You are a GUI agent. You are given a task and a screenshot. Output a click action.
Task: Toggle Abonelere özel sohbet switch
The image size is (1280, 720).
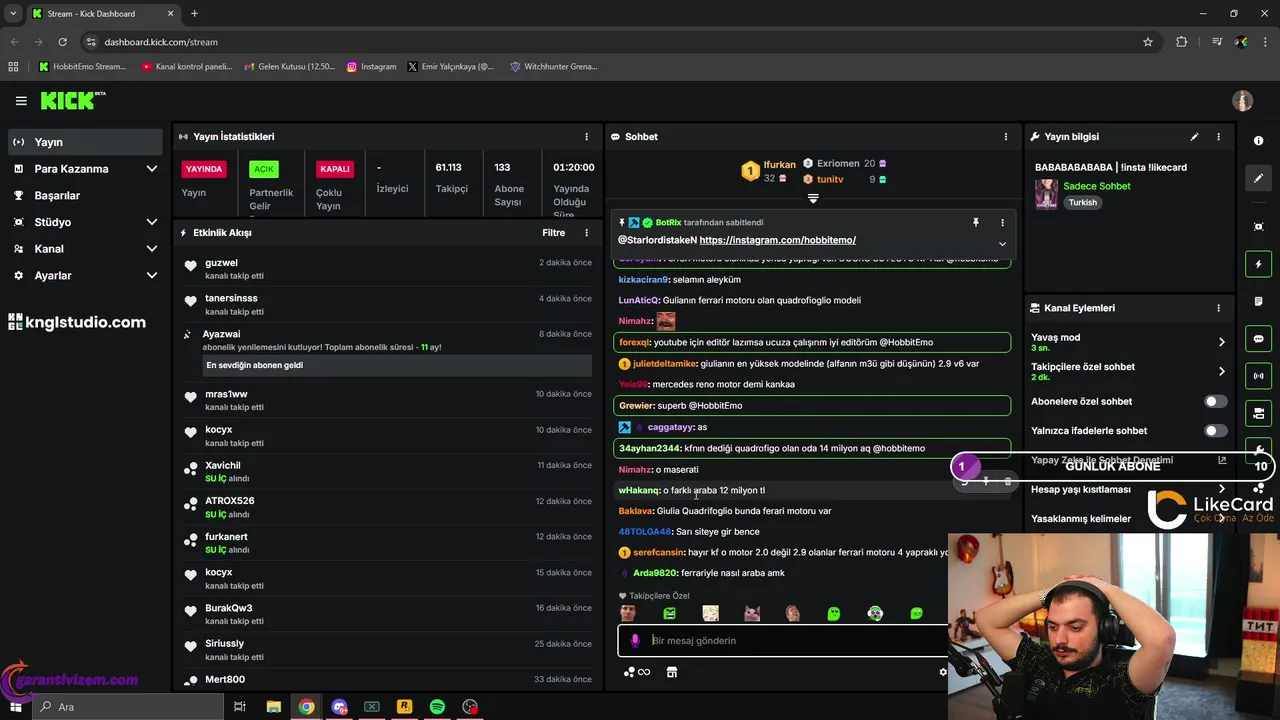tap(1215, 401)
